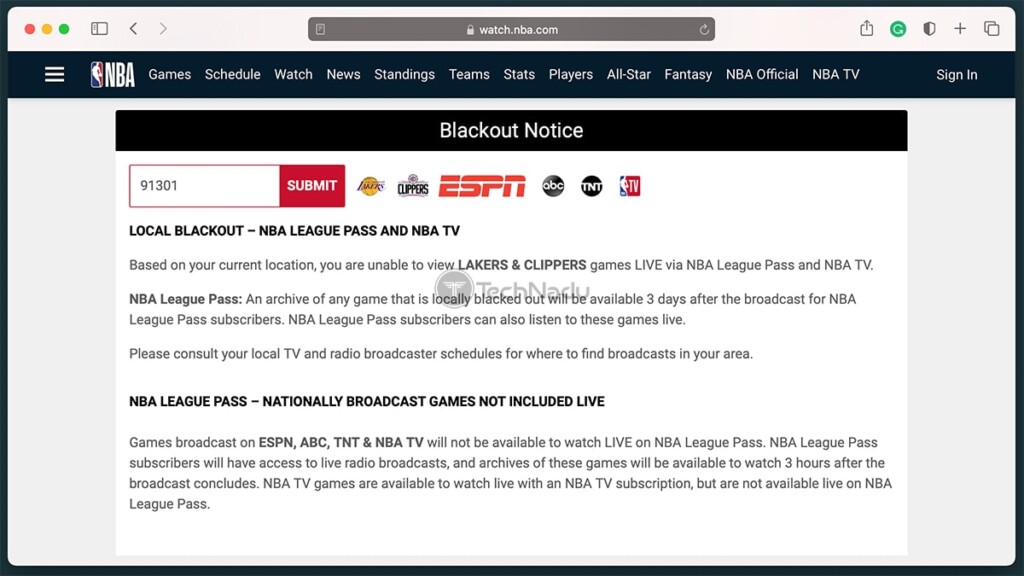Minimize the Safari window

tap(46, 29)
